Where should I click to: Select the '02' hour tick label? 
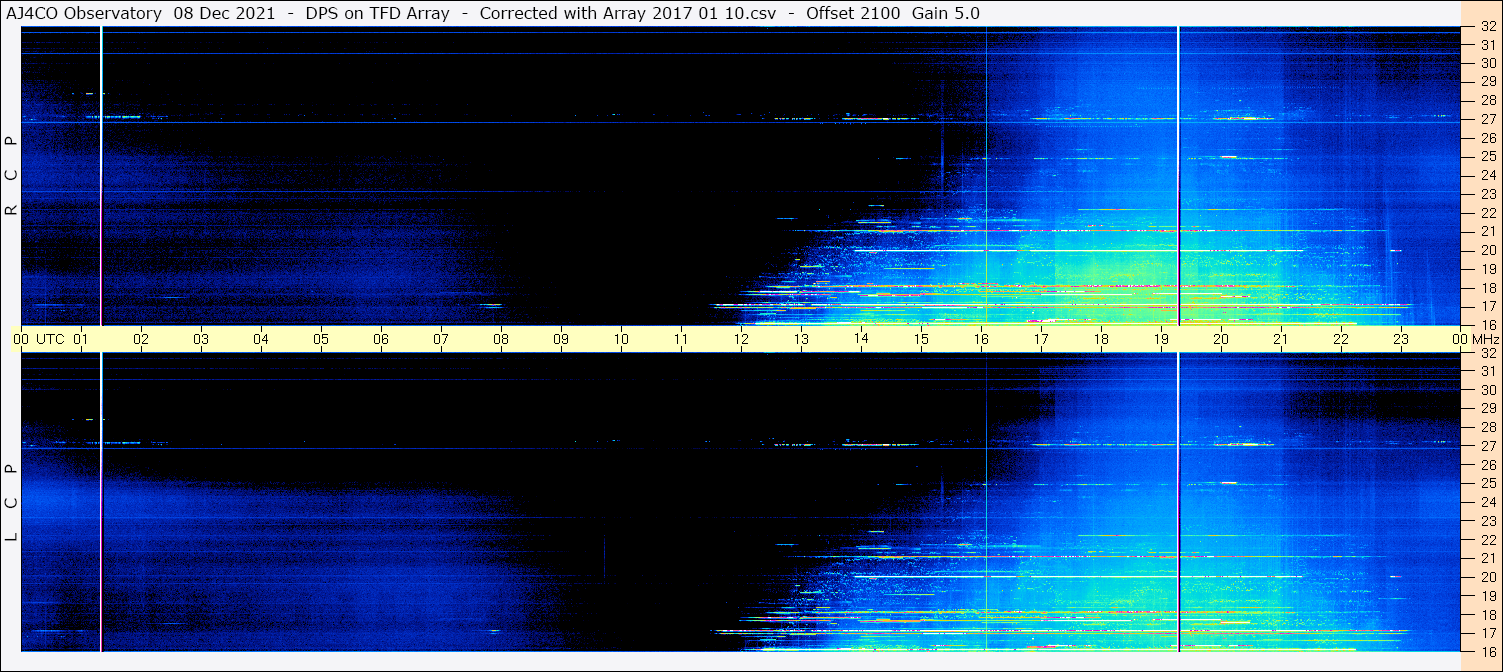tap(142, 339)
